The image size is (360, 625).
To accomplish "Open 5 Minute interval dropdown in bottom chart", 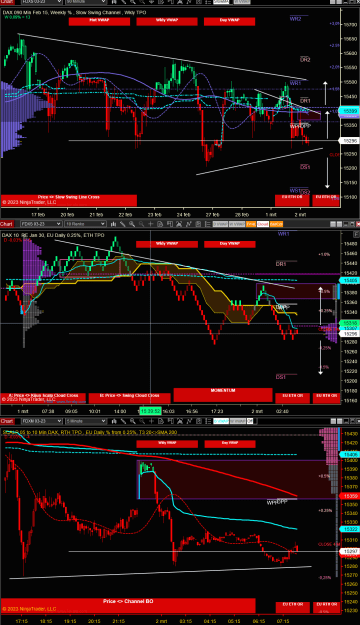I will tap(86, 421).
